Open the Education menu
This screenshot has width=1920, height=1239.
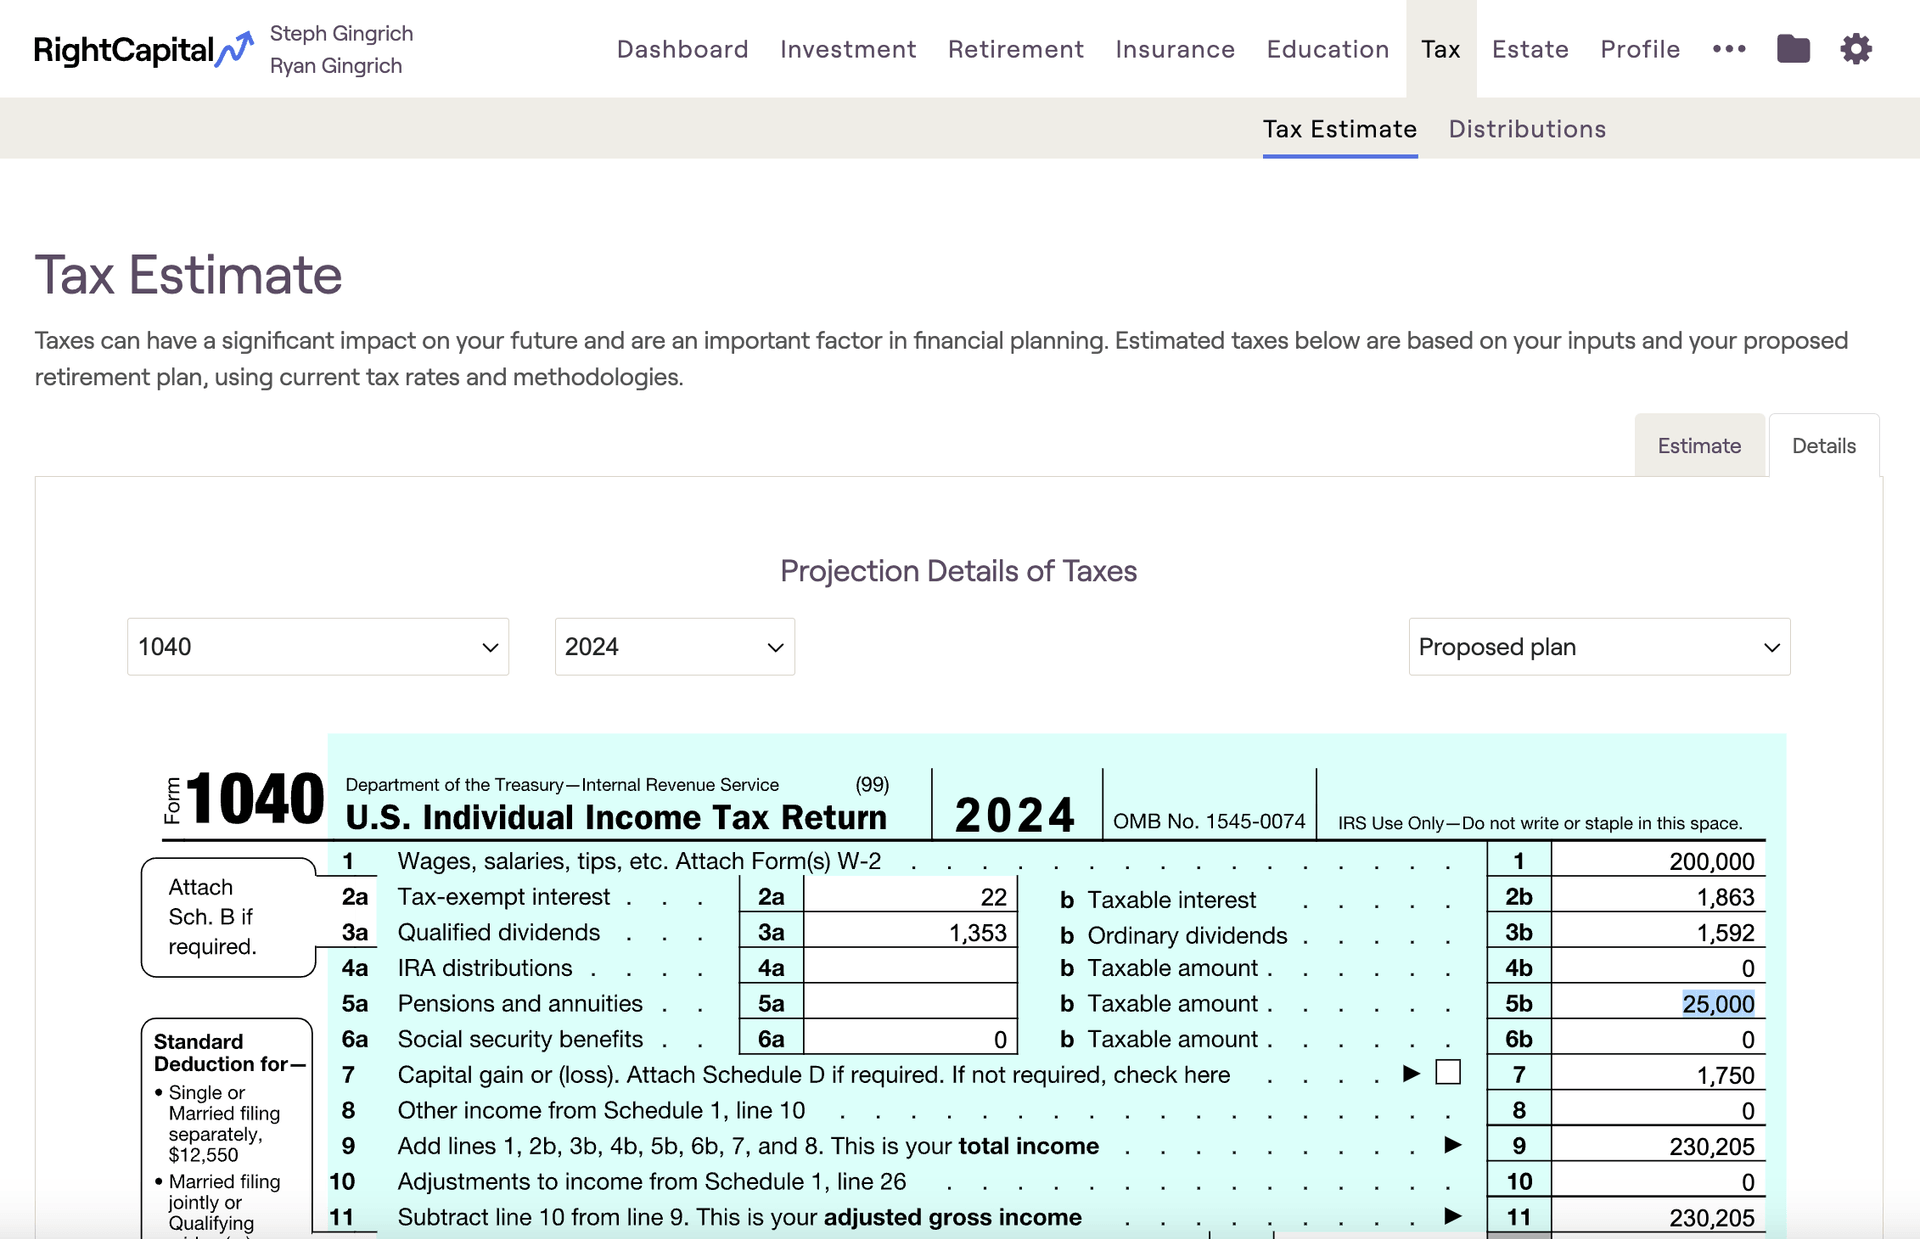point(1328,49)
